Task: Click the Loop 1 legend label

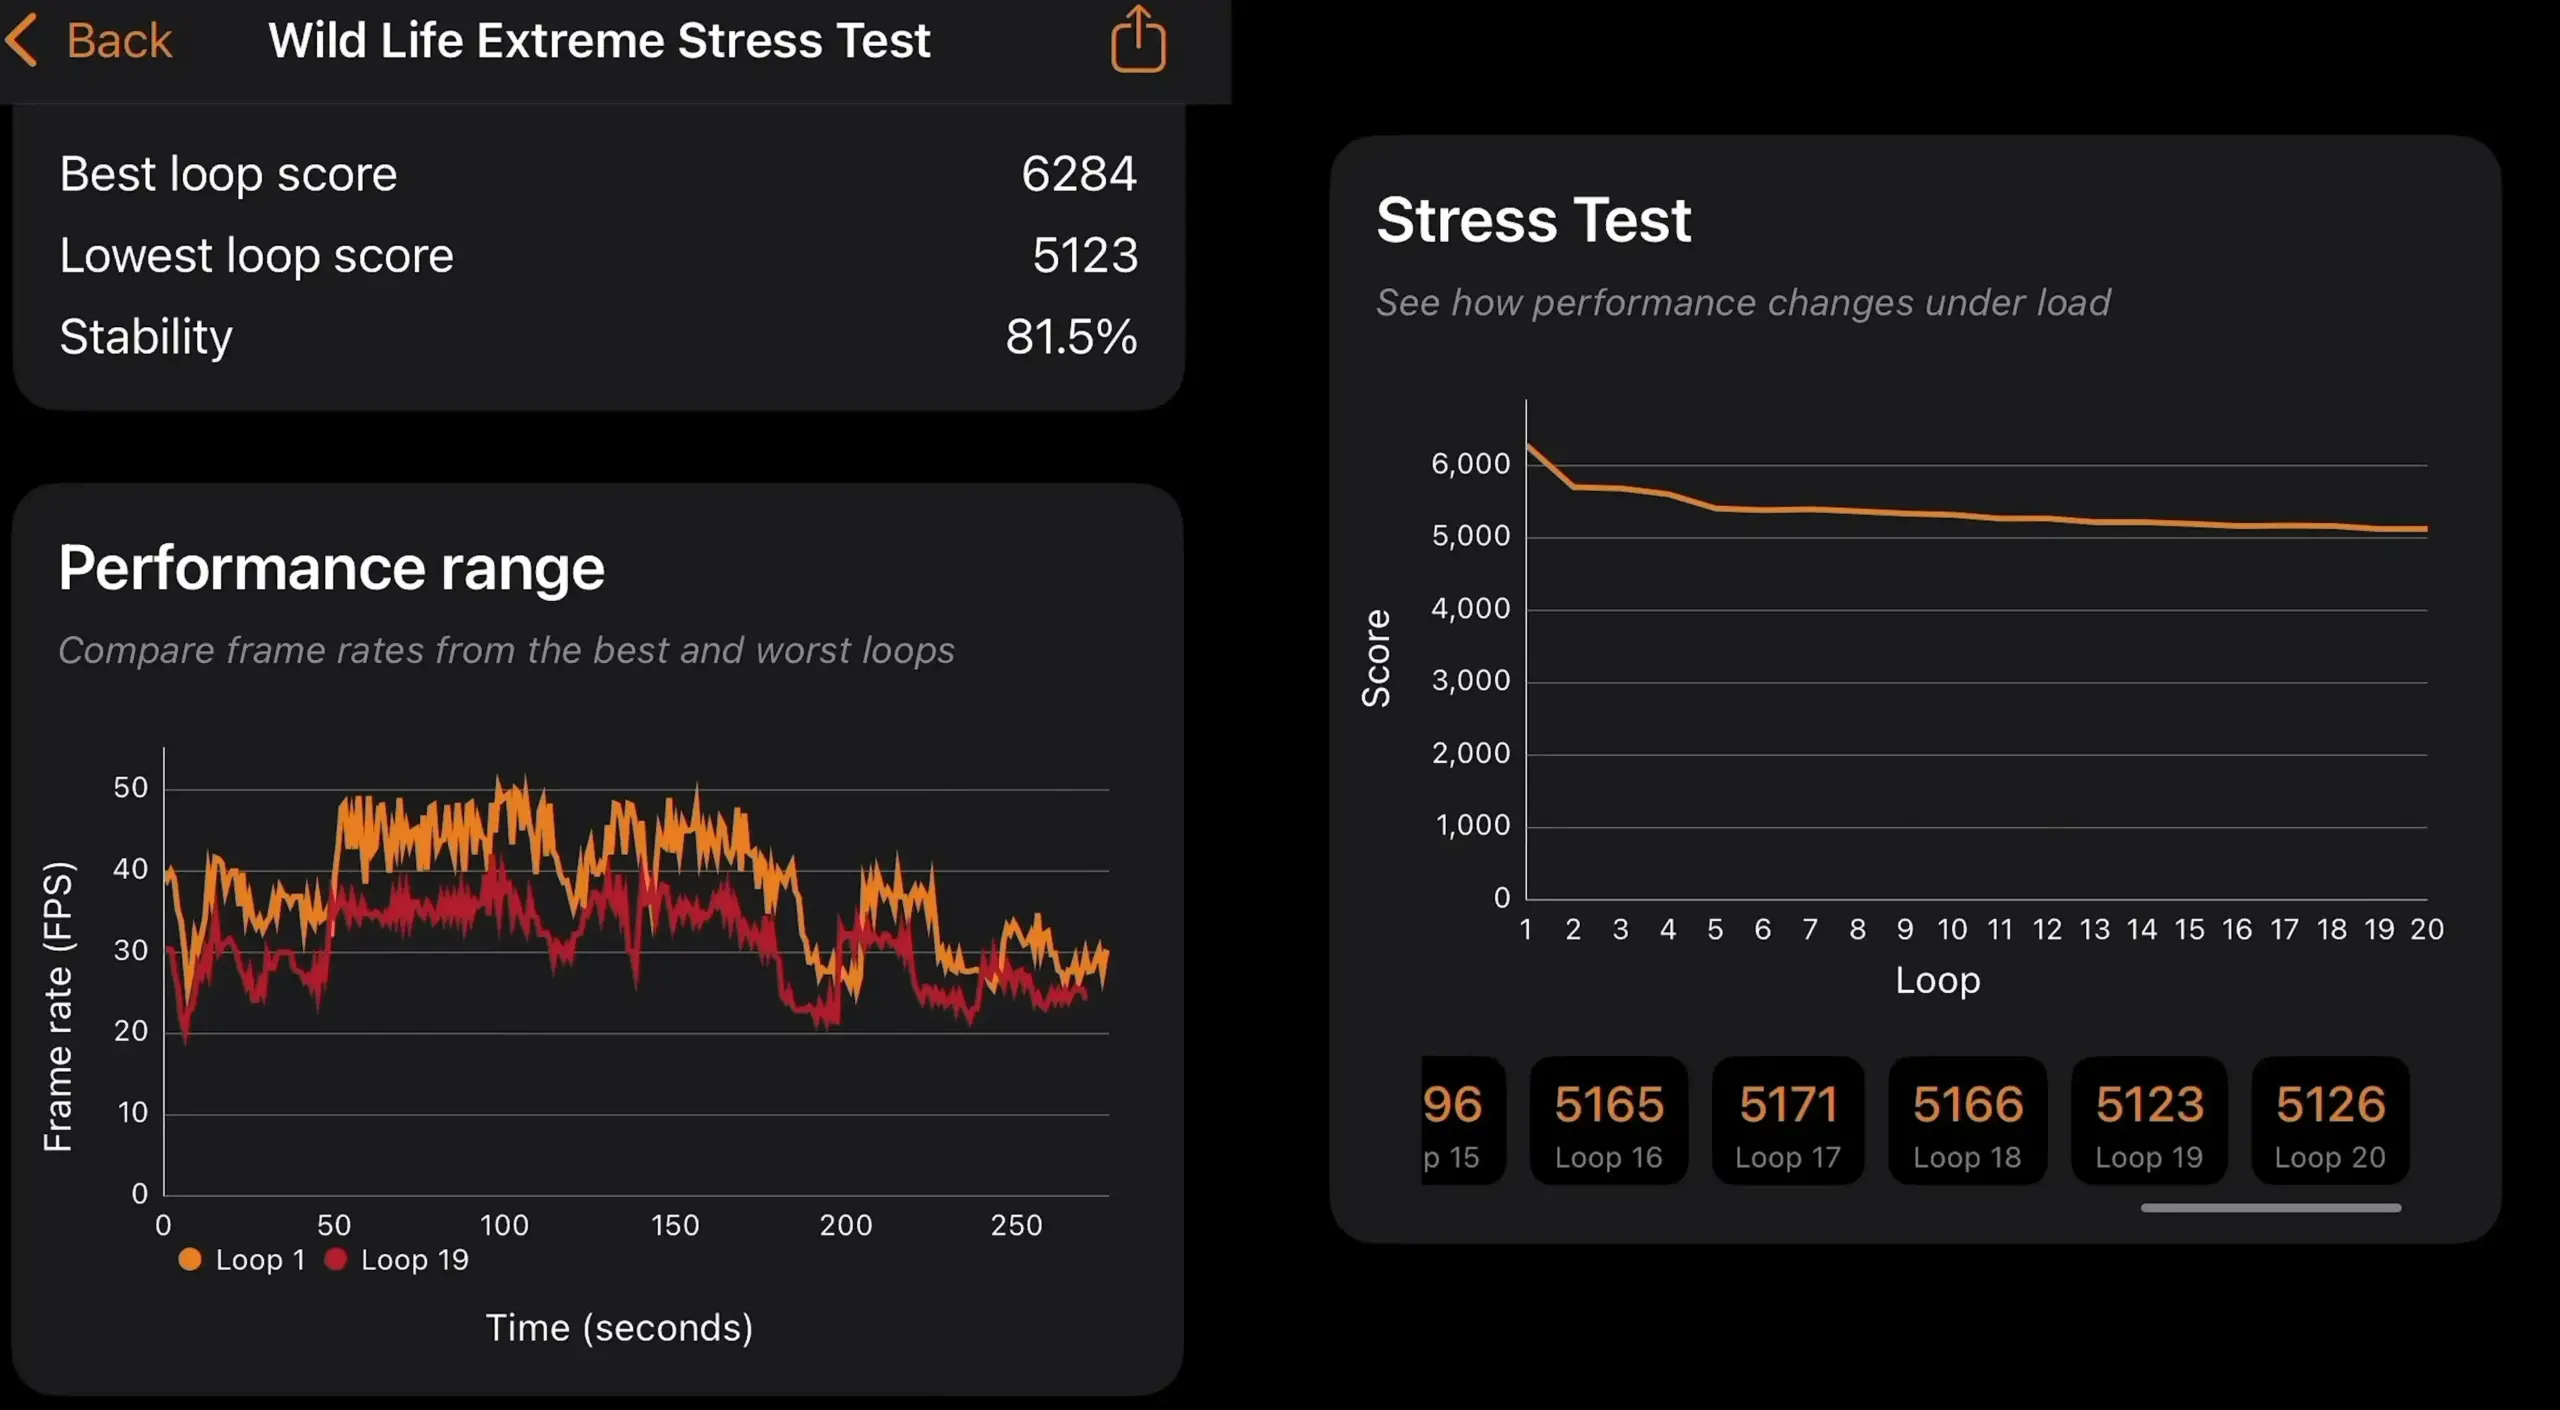Action: [x=260, y=1260]
